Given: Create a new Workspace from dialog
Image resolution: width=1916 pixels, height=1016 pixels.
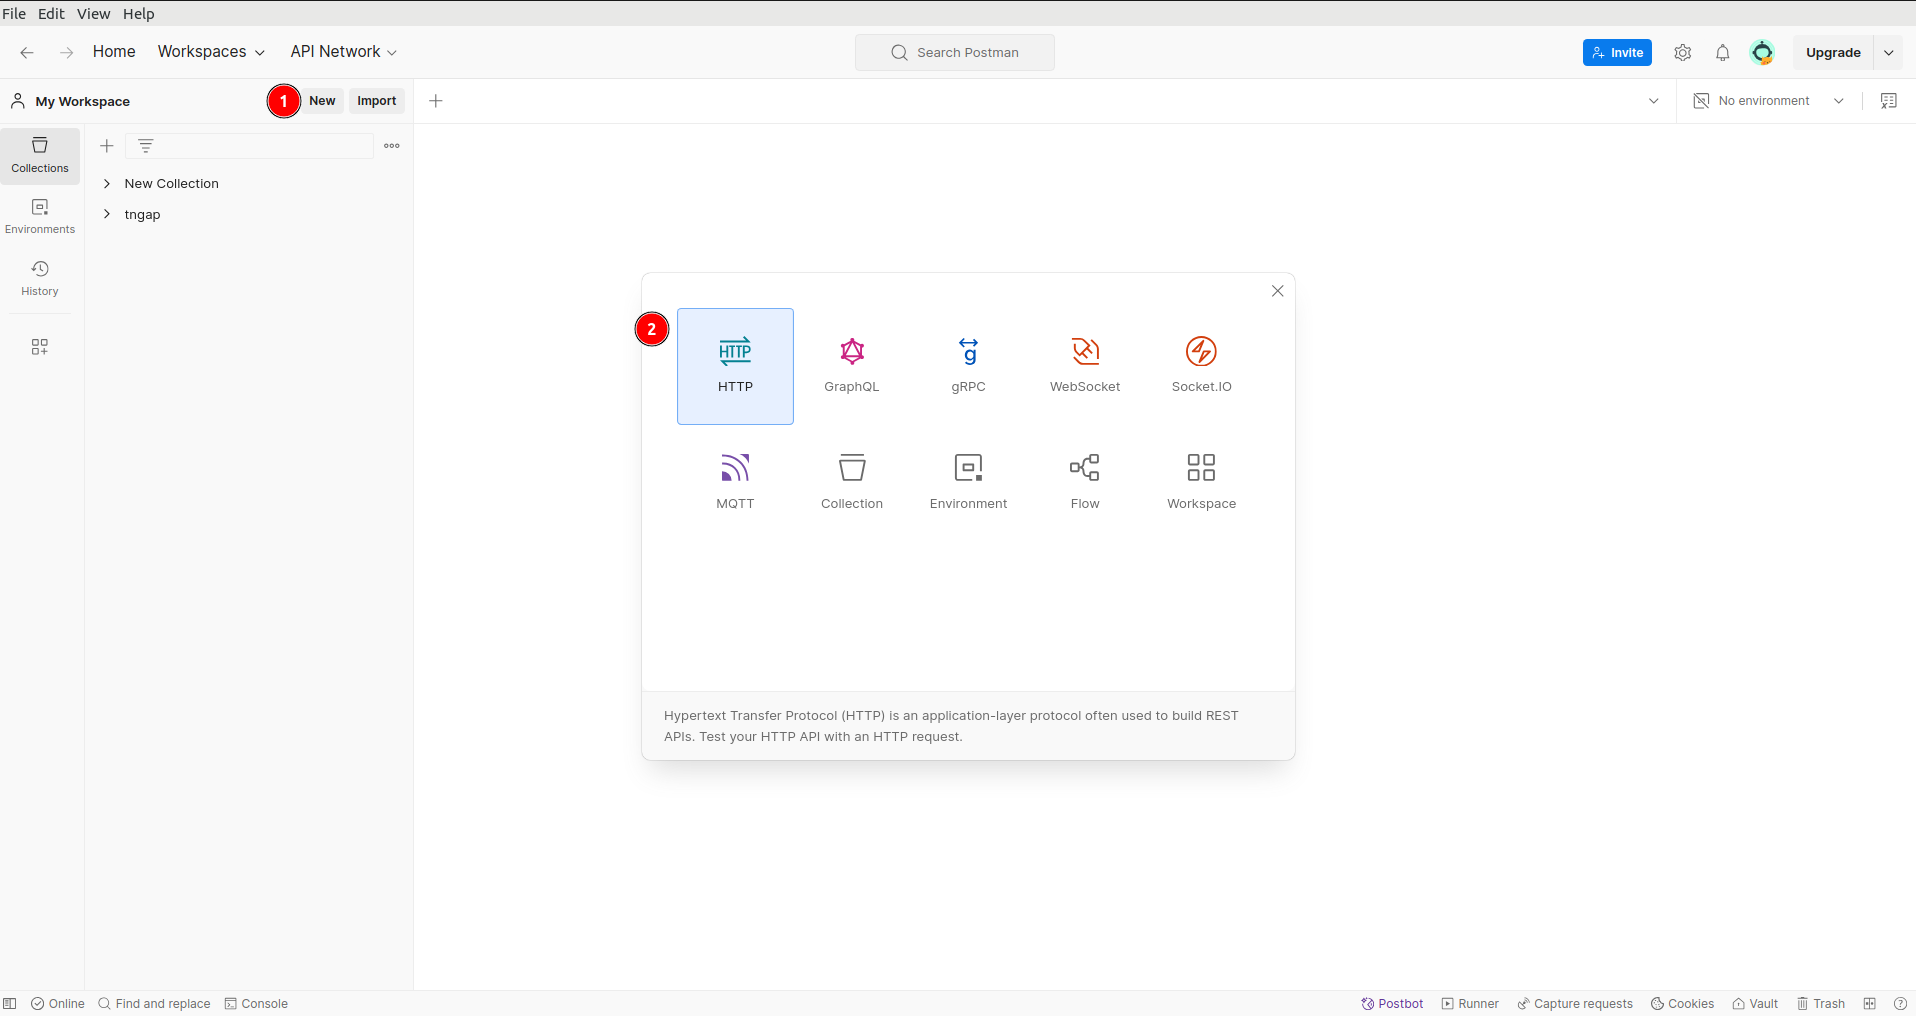Looking at the screenshot, I should pyautogui.click(x=1201, y=483).
